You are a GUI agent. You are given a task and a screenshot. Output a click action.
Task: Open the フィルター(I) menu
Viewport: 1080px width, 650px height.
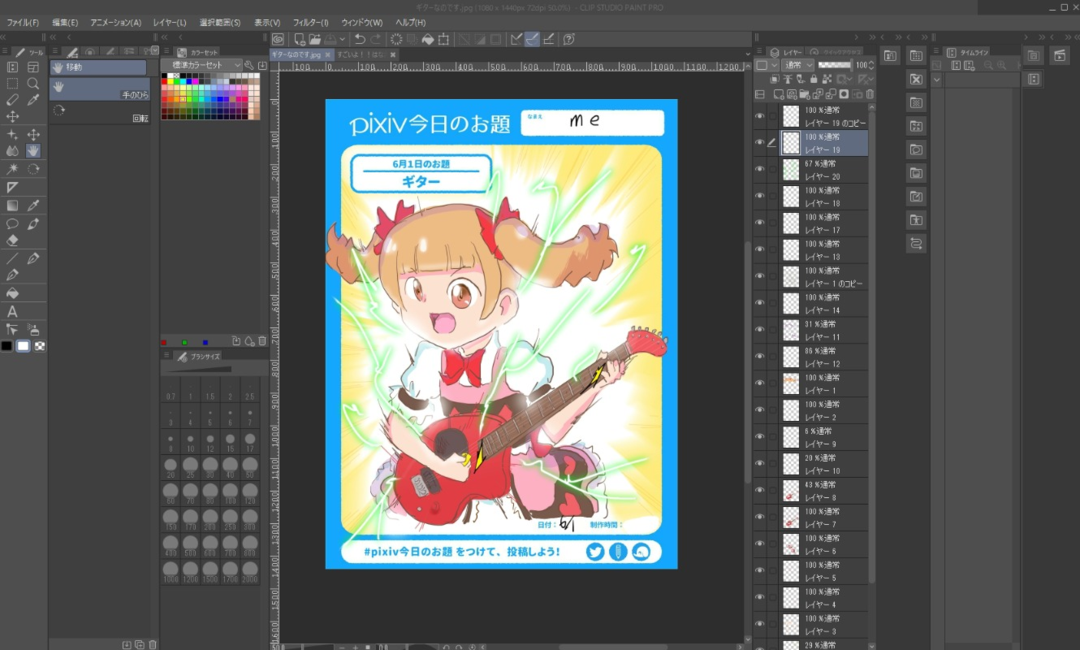point(310,22)
